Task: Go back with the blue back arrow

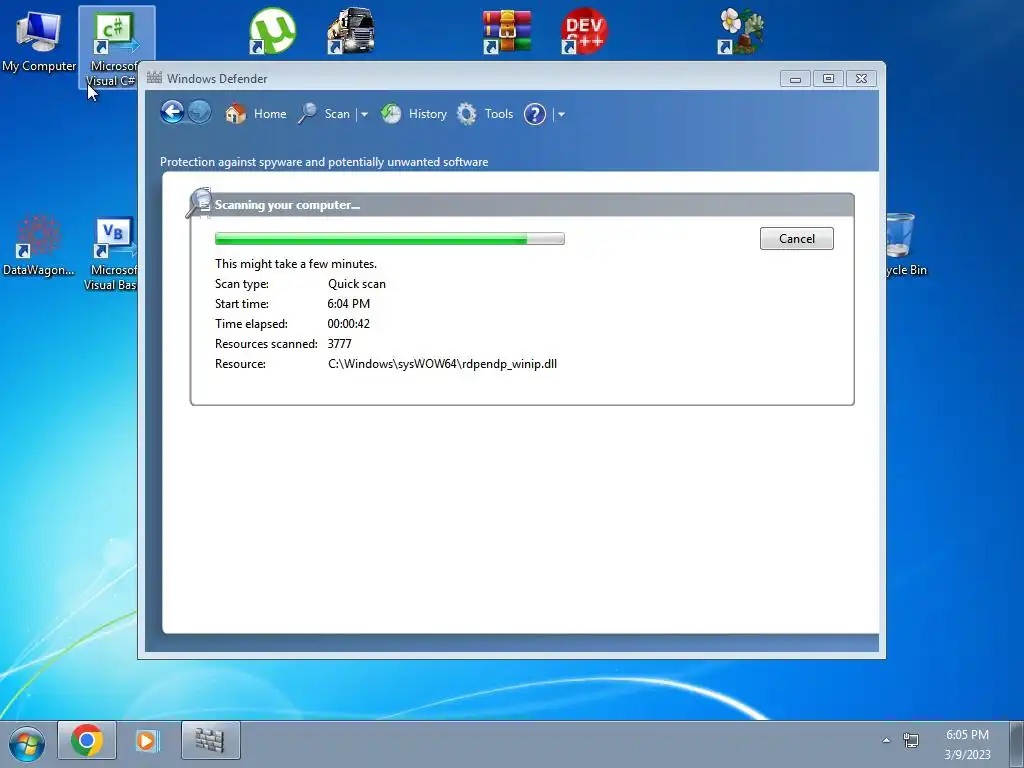Action: pos(172,112)
